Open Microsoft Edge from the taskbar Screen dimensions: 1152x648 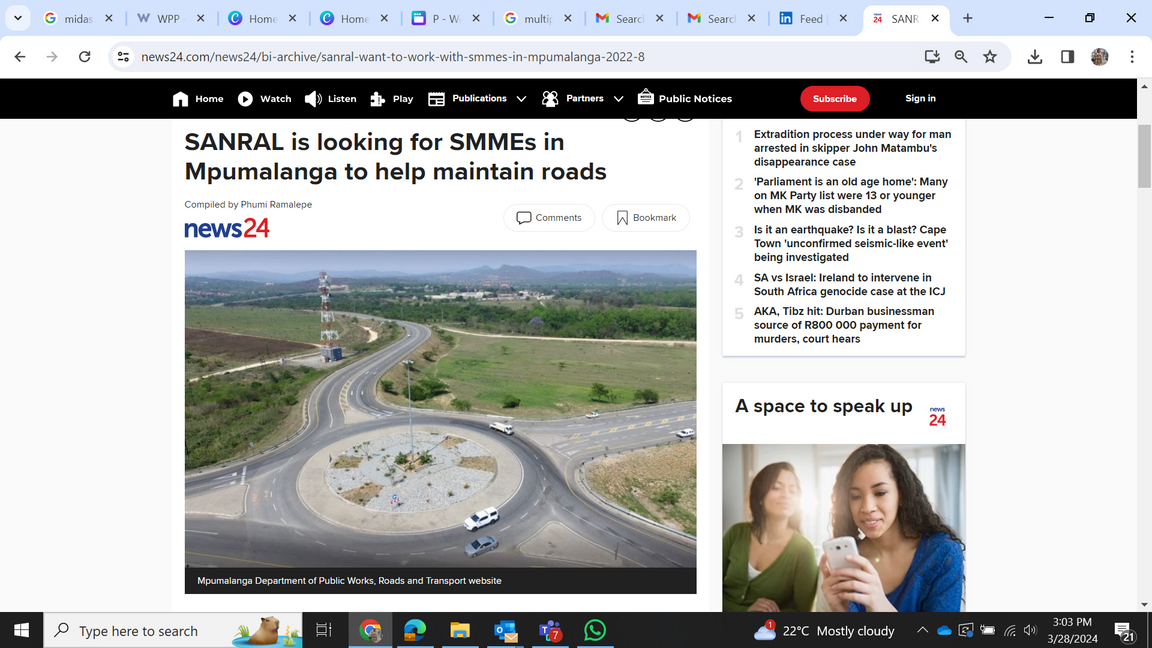coord(415,630)
